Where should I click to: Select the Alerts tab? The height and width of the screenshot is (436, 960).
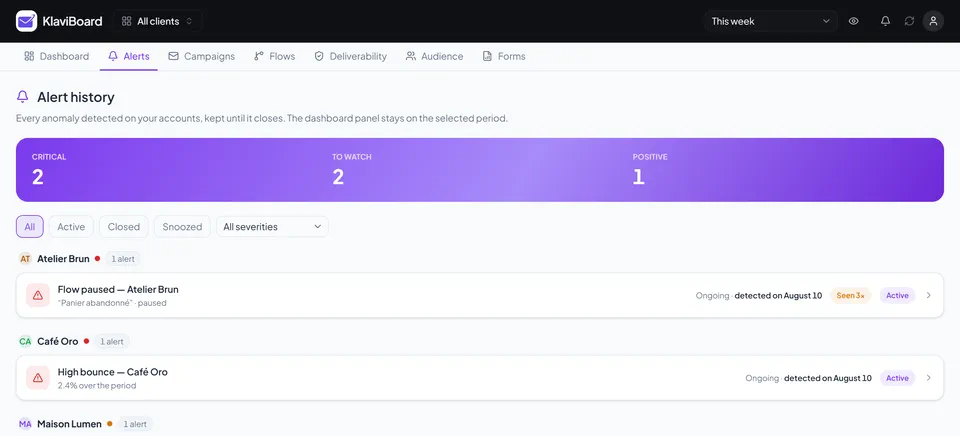(x=129, y=56)
